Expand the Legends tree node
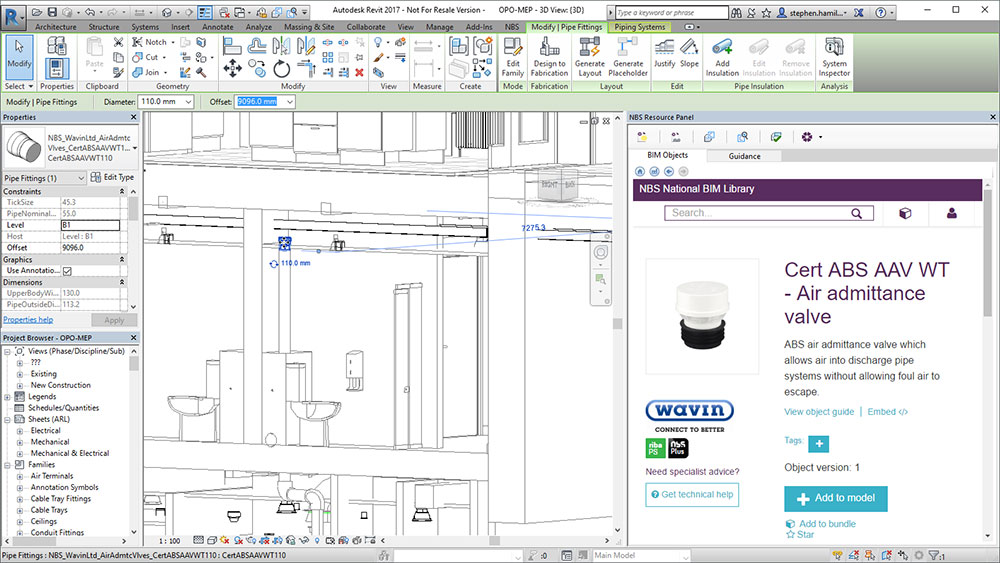This screenshot has height=563, width=1000. coord(8,397)
